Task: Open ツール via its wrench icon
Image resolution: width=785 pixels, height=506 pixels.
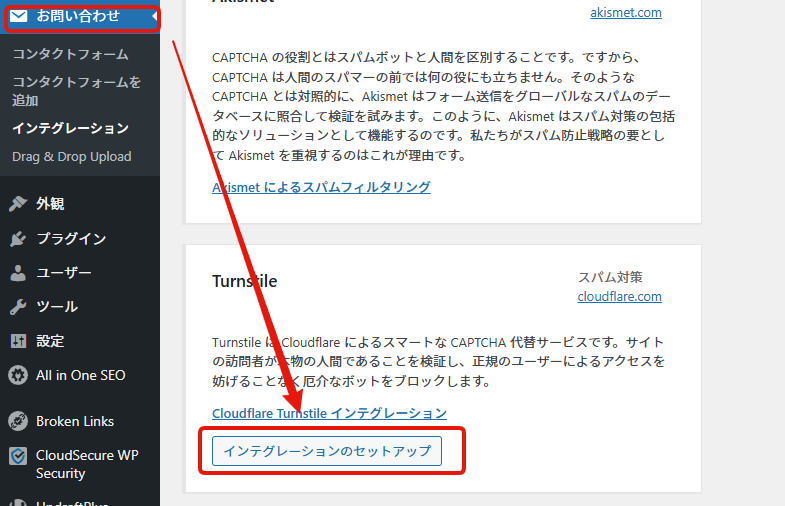Action: point(18,307)
